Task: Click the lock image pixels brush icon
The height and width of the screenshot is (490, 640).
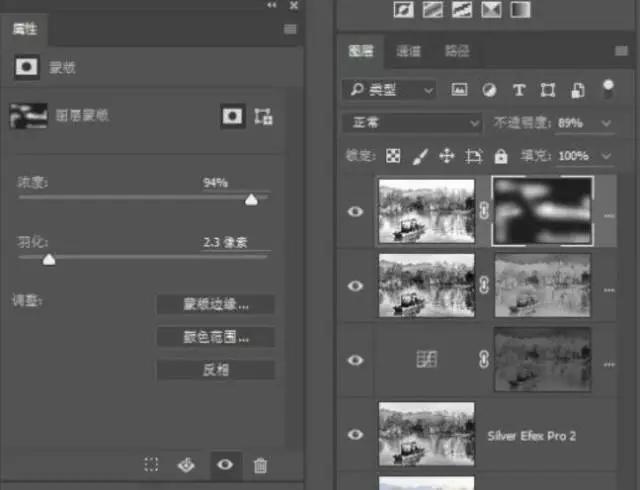Action: 420,156
